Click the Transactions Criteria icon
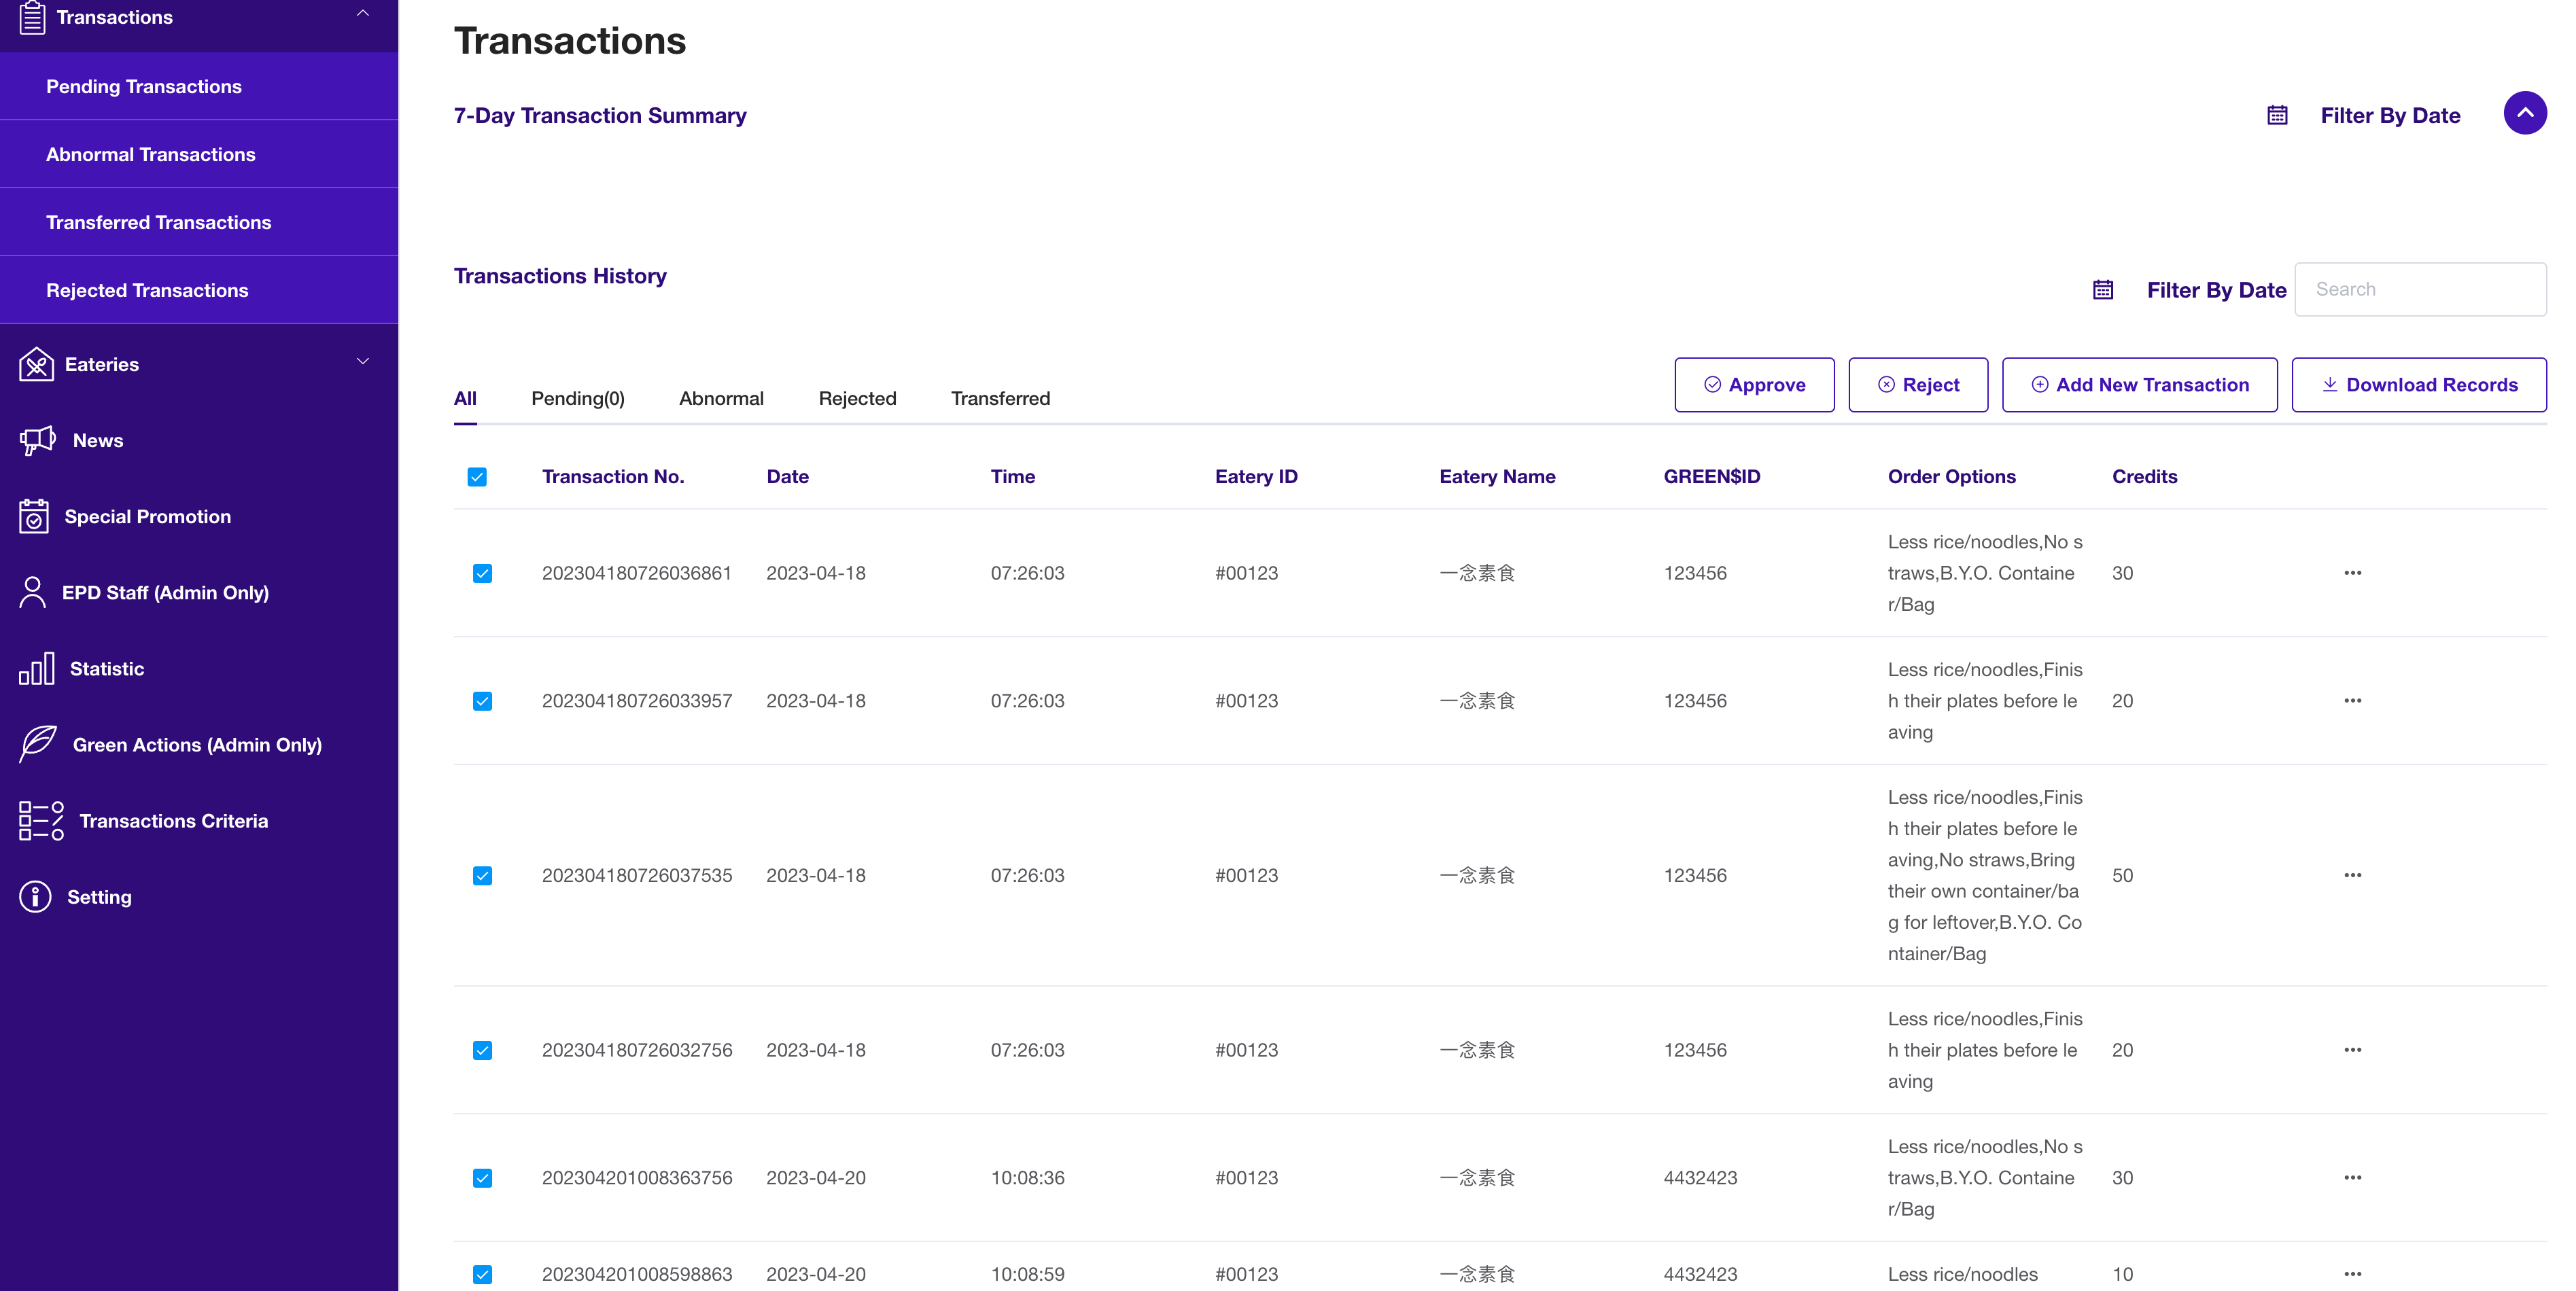 click(x=41, y=821)
